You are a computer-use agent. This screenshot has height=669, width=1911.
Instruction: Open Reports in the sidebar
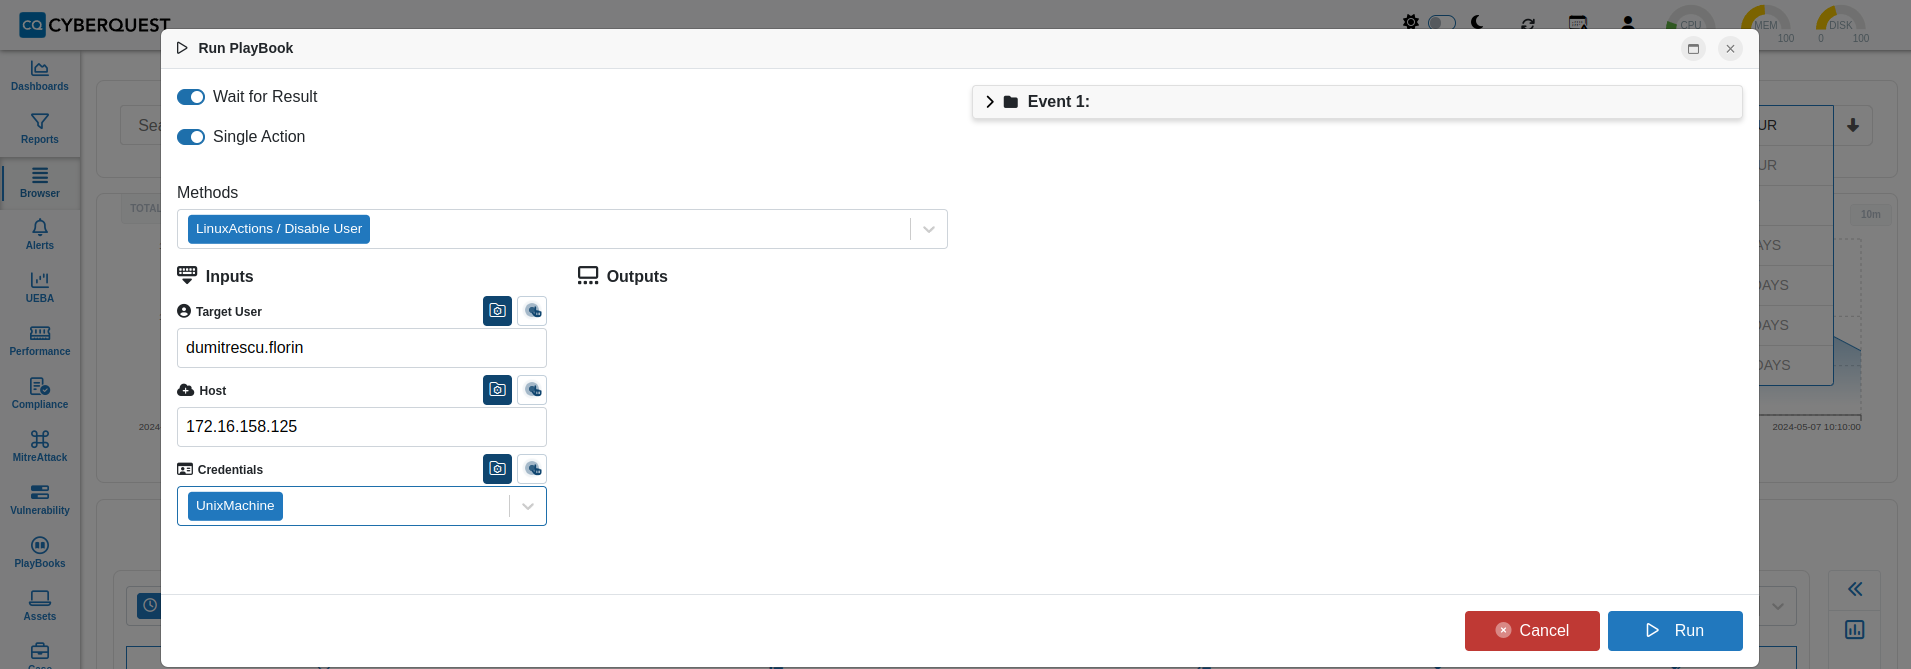coord(40,128)
